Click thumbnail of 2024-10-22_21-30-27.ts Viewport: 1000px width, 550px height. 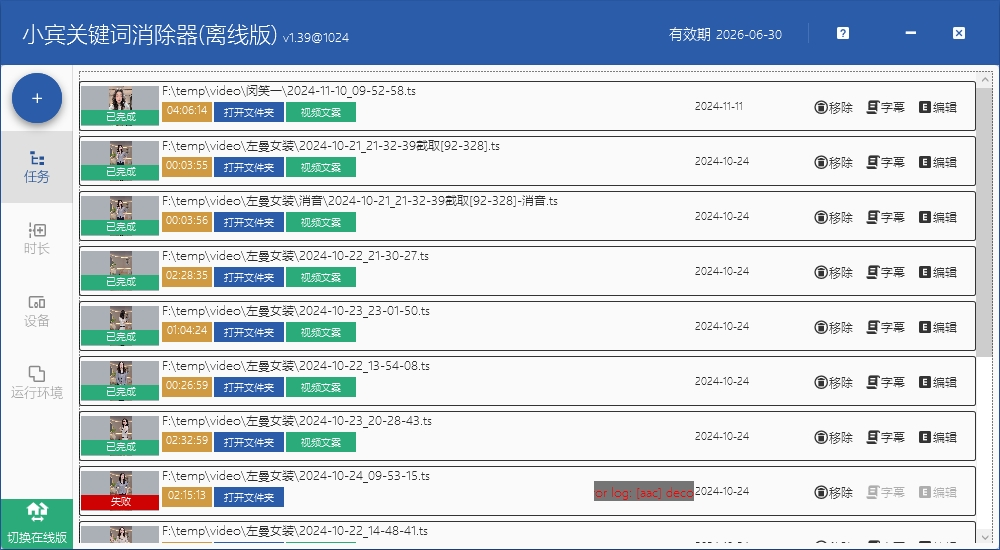120,270
